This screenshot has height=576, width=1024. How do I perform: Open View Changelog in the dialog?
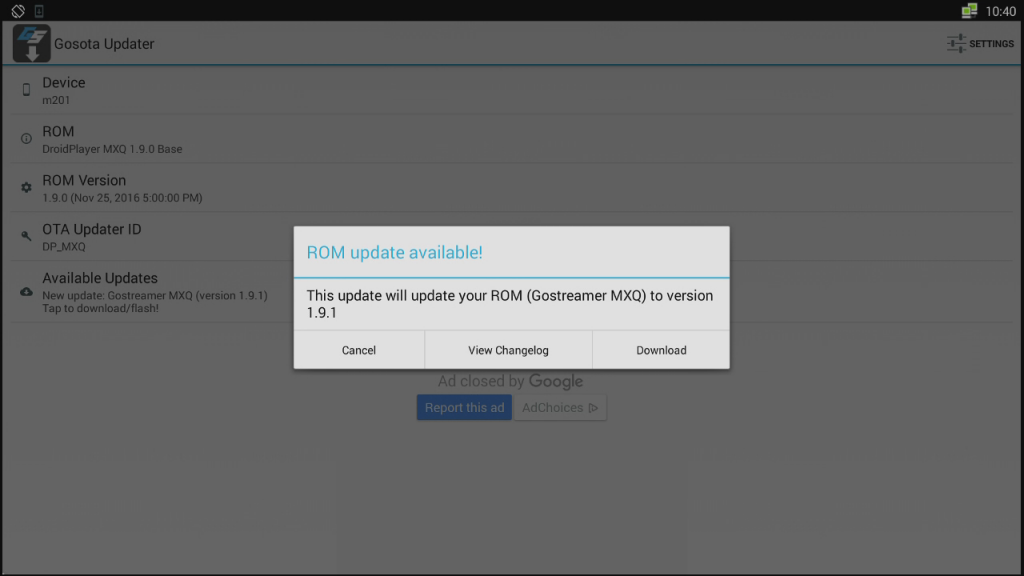pos(508,350)
